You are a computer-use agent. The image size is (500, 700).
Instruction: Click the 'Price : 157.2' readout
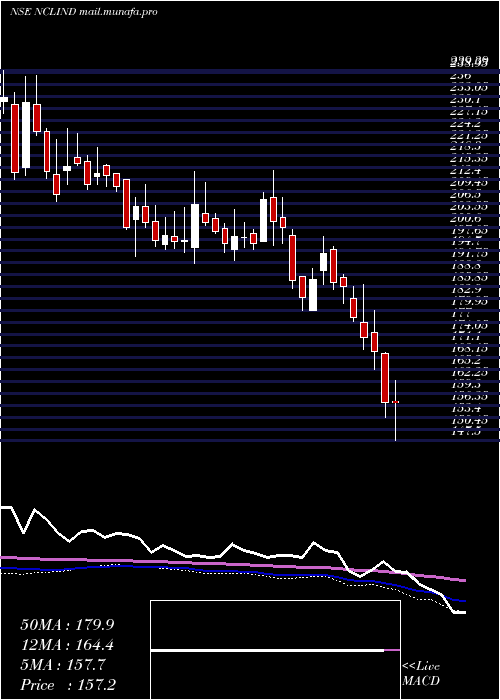tap(68, 685)
